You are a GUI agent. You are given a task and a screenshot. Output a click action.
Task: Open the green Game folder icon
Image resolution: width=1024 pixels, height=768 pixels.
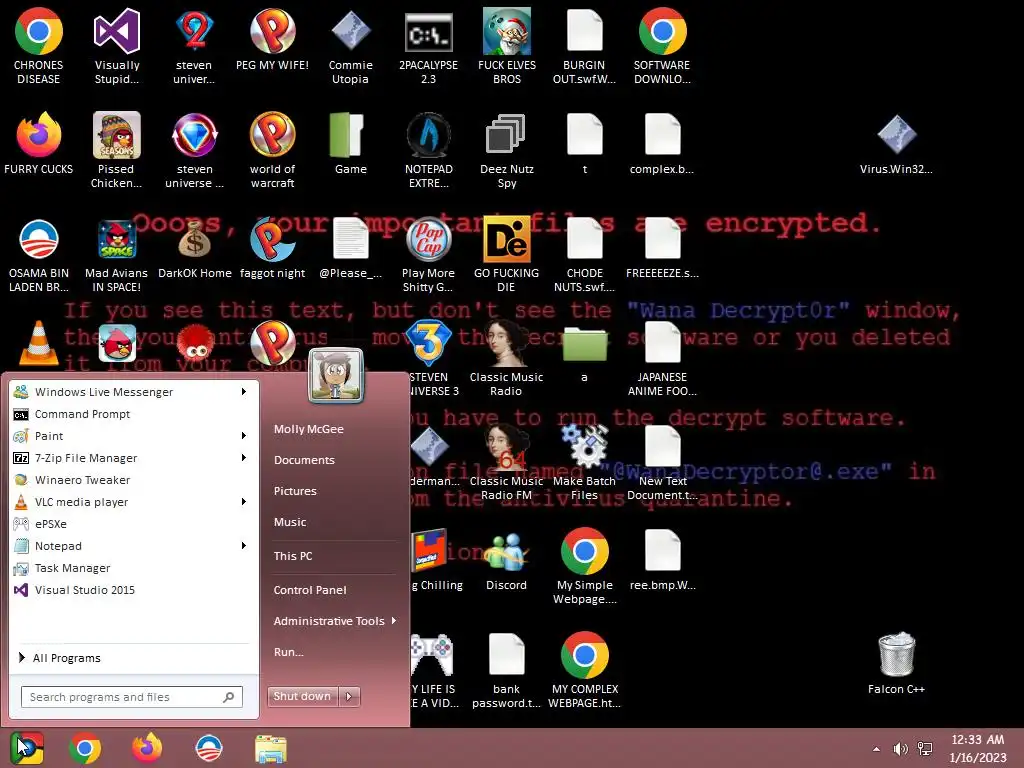point(351,144)
